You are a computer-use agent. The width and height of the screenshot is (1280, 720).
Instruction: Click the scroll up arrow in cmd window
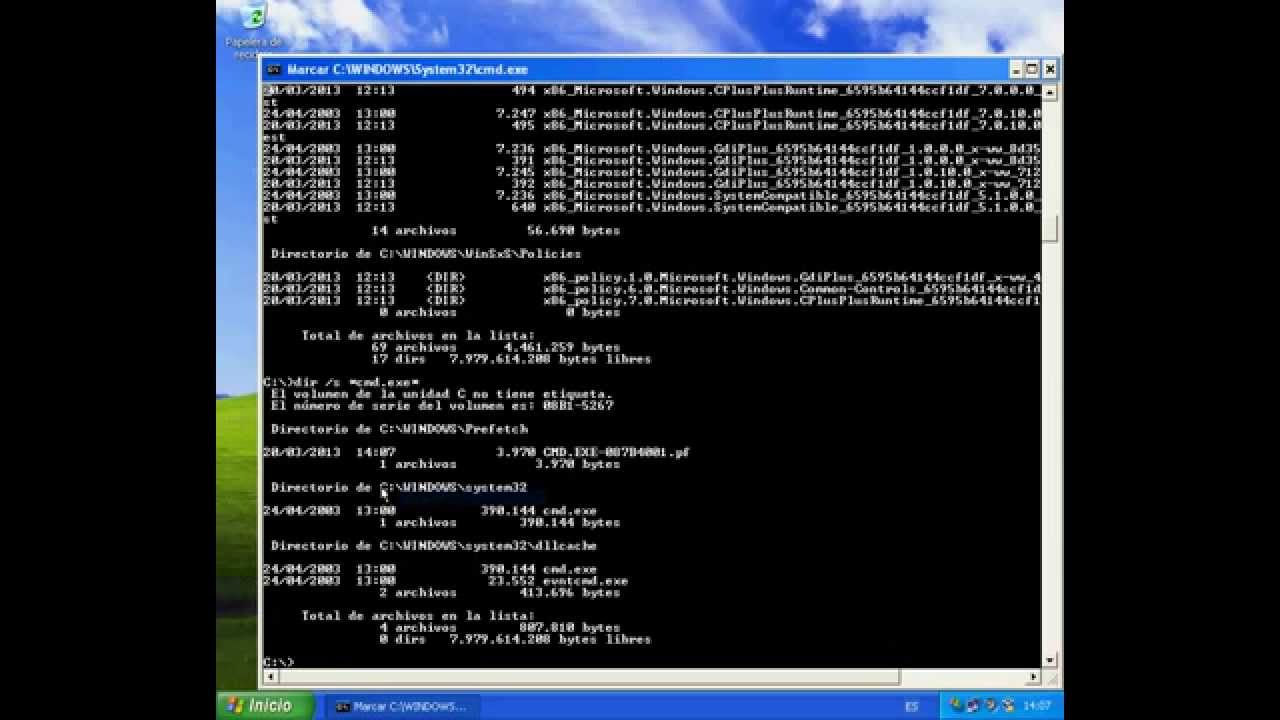click(1049, 91)
